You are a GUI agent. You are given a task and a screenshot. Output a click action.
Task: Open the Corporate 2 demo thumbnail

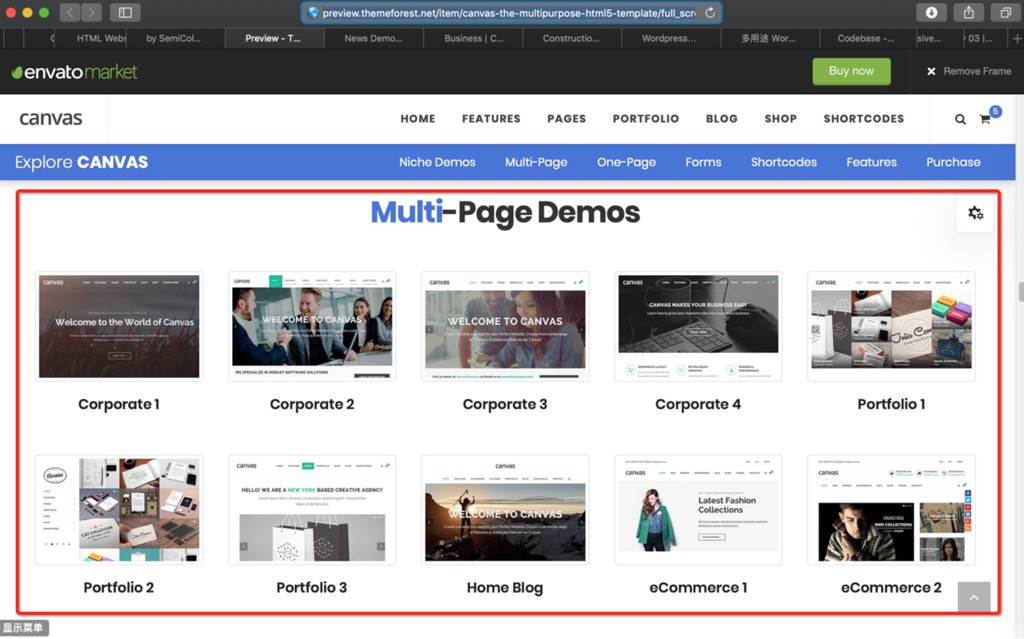312,327
